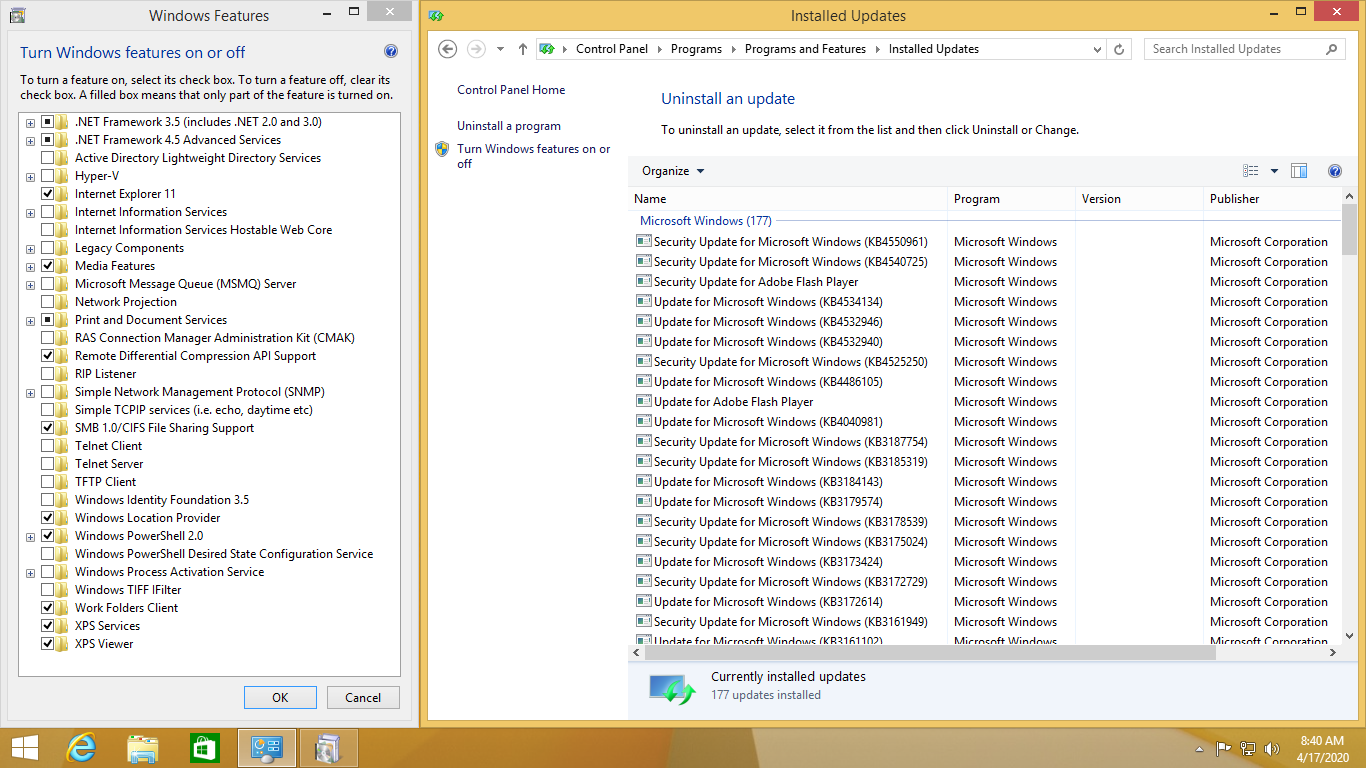
Task: Click the scroll down arrow of updates list
Action: [1349, 636]
